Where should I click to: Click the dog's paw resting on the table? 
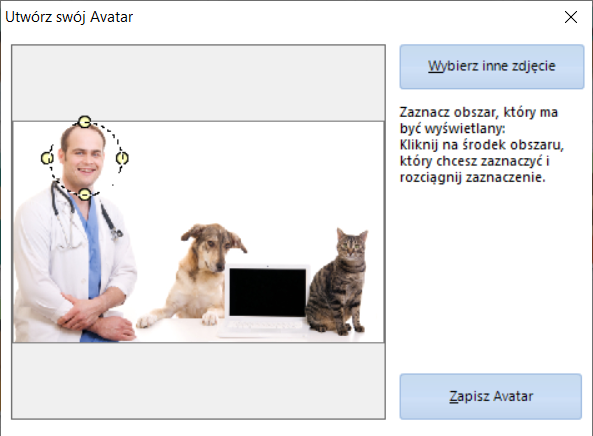point(209,319)
